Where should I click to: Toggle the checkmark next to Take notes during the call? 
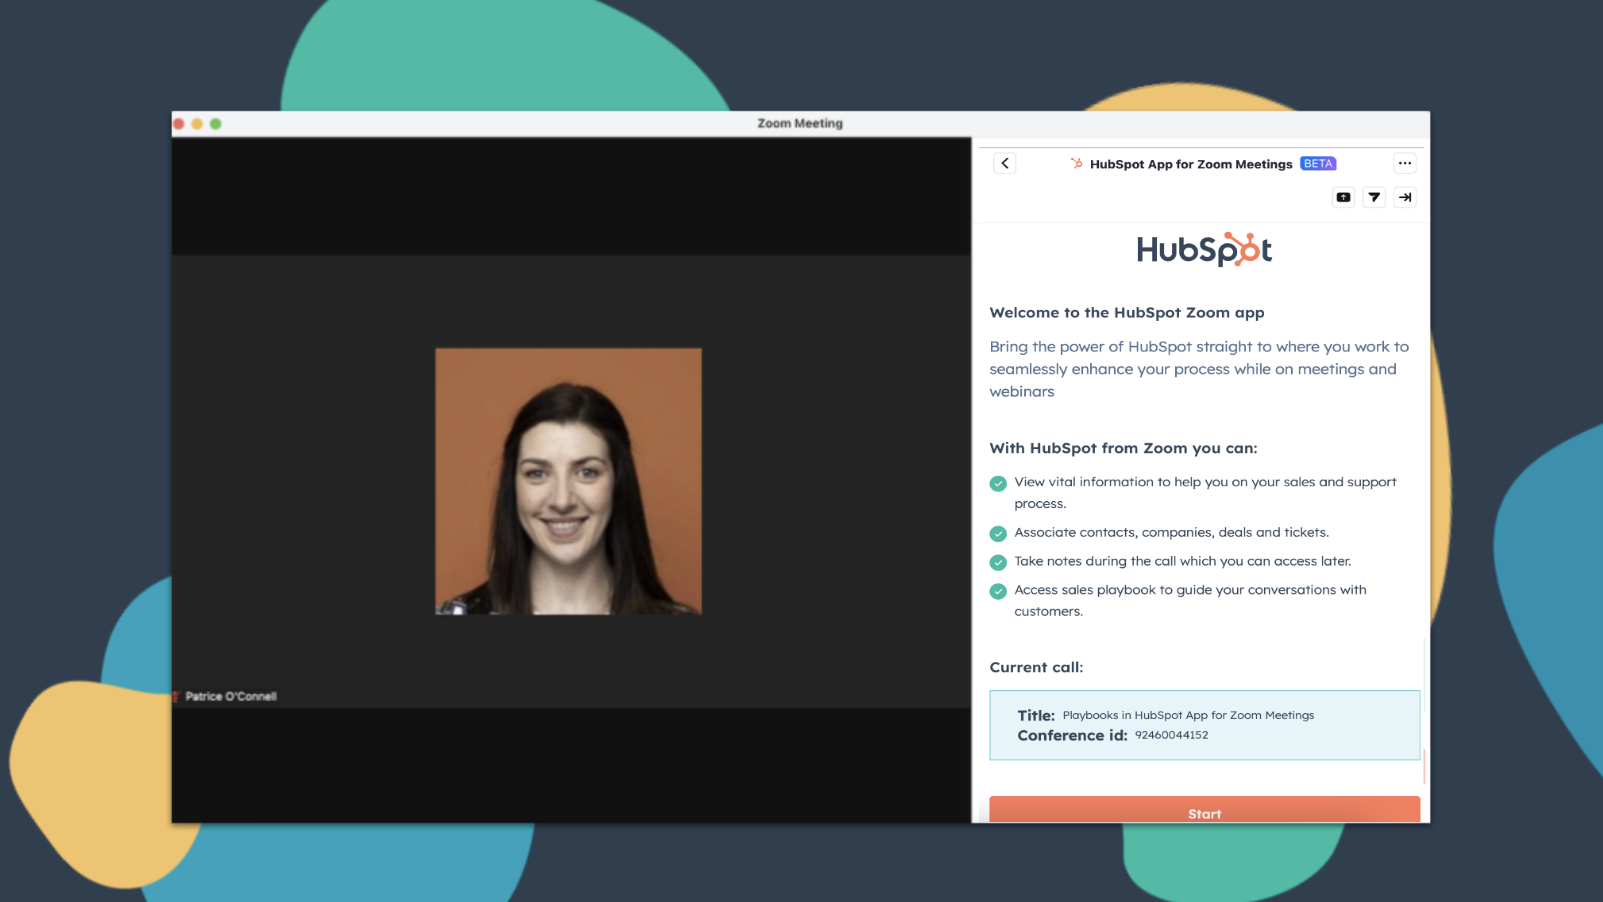(x=997, y=562)
